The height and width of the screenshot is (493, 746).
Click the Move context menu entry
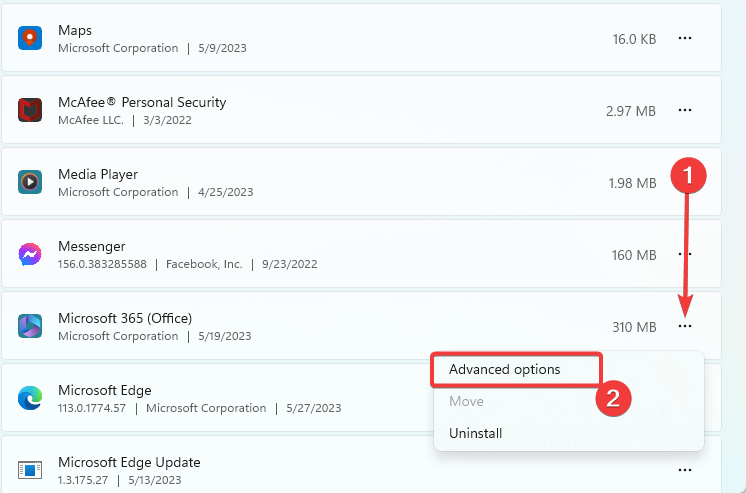(x=466, y=401)
